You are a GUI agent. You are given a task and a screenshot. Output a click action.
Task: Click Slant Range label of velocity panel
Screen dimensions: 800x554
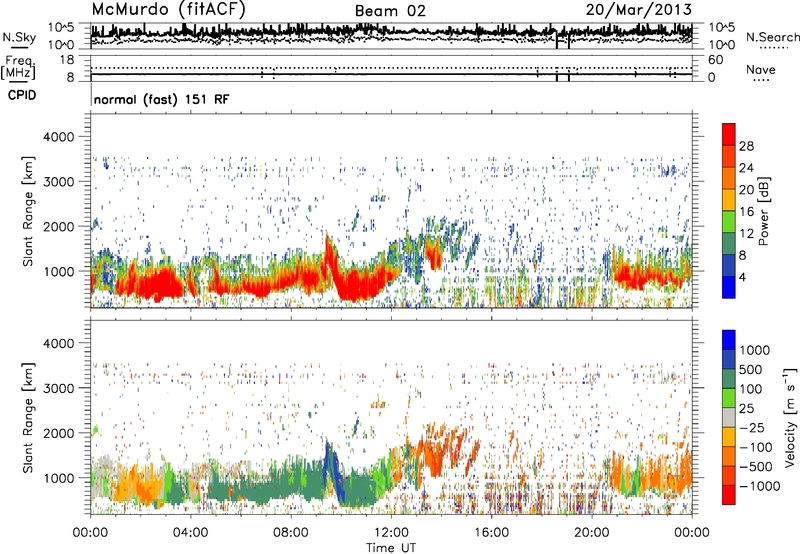[28, 417]
